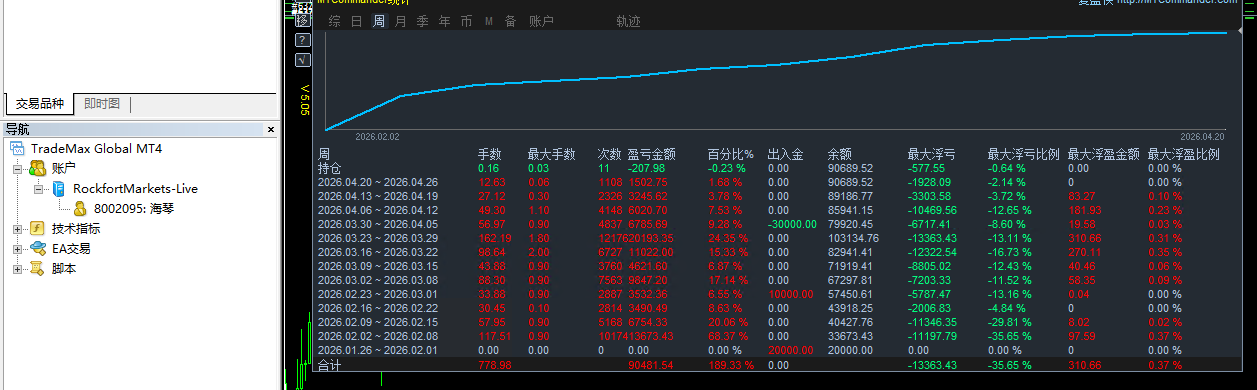
Task: Click the 技术指标 indicators icon
Action: tap(37, 228)
